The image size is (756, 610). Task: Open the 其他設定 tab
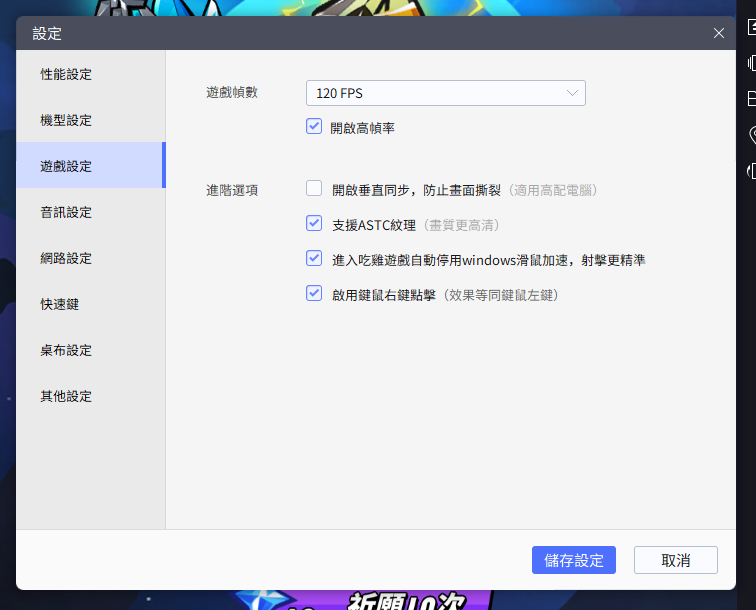click(91, 396)
